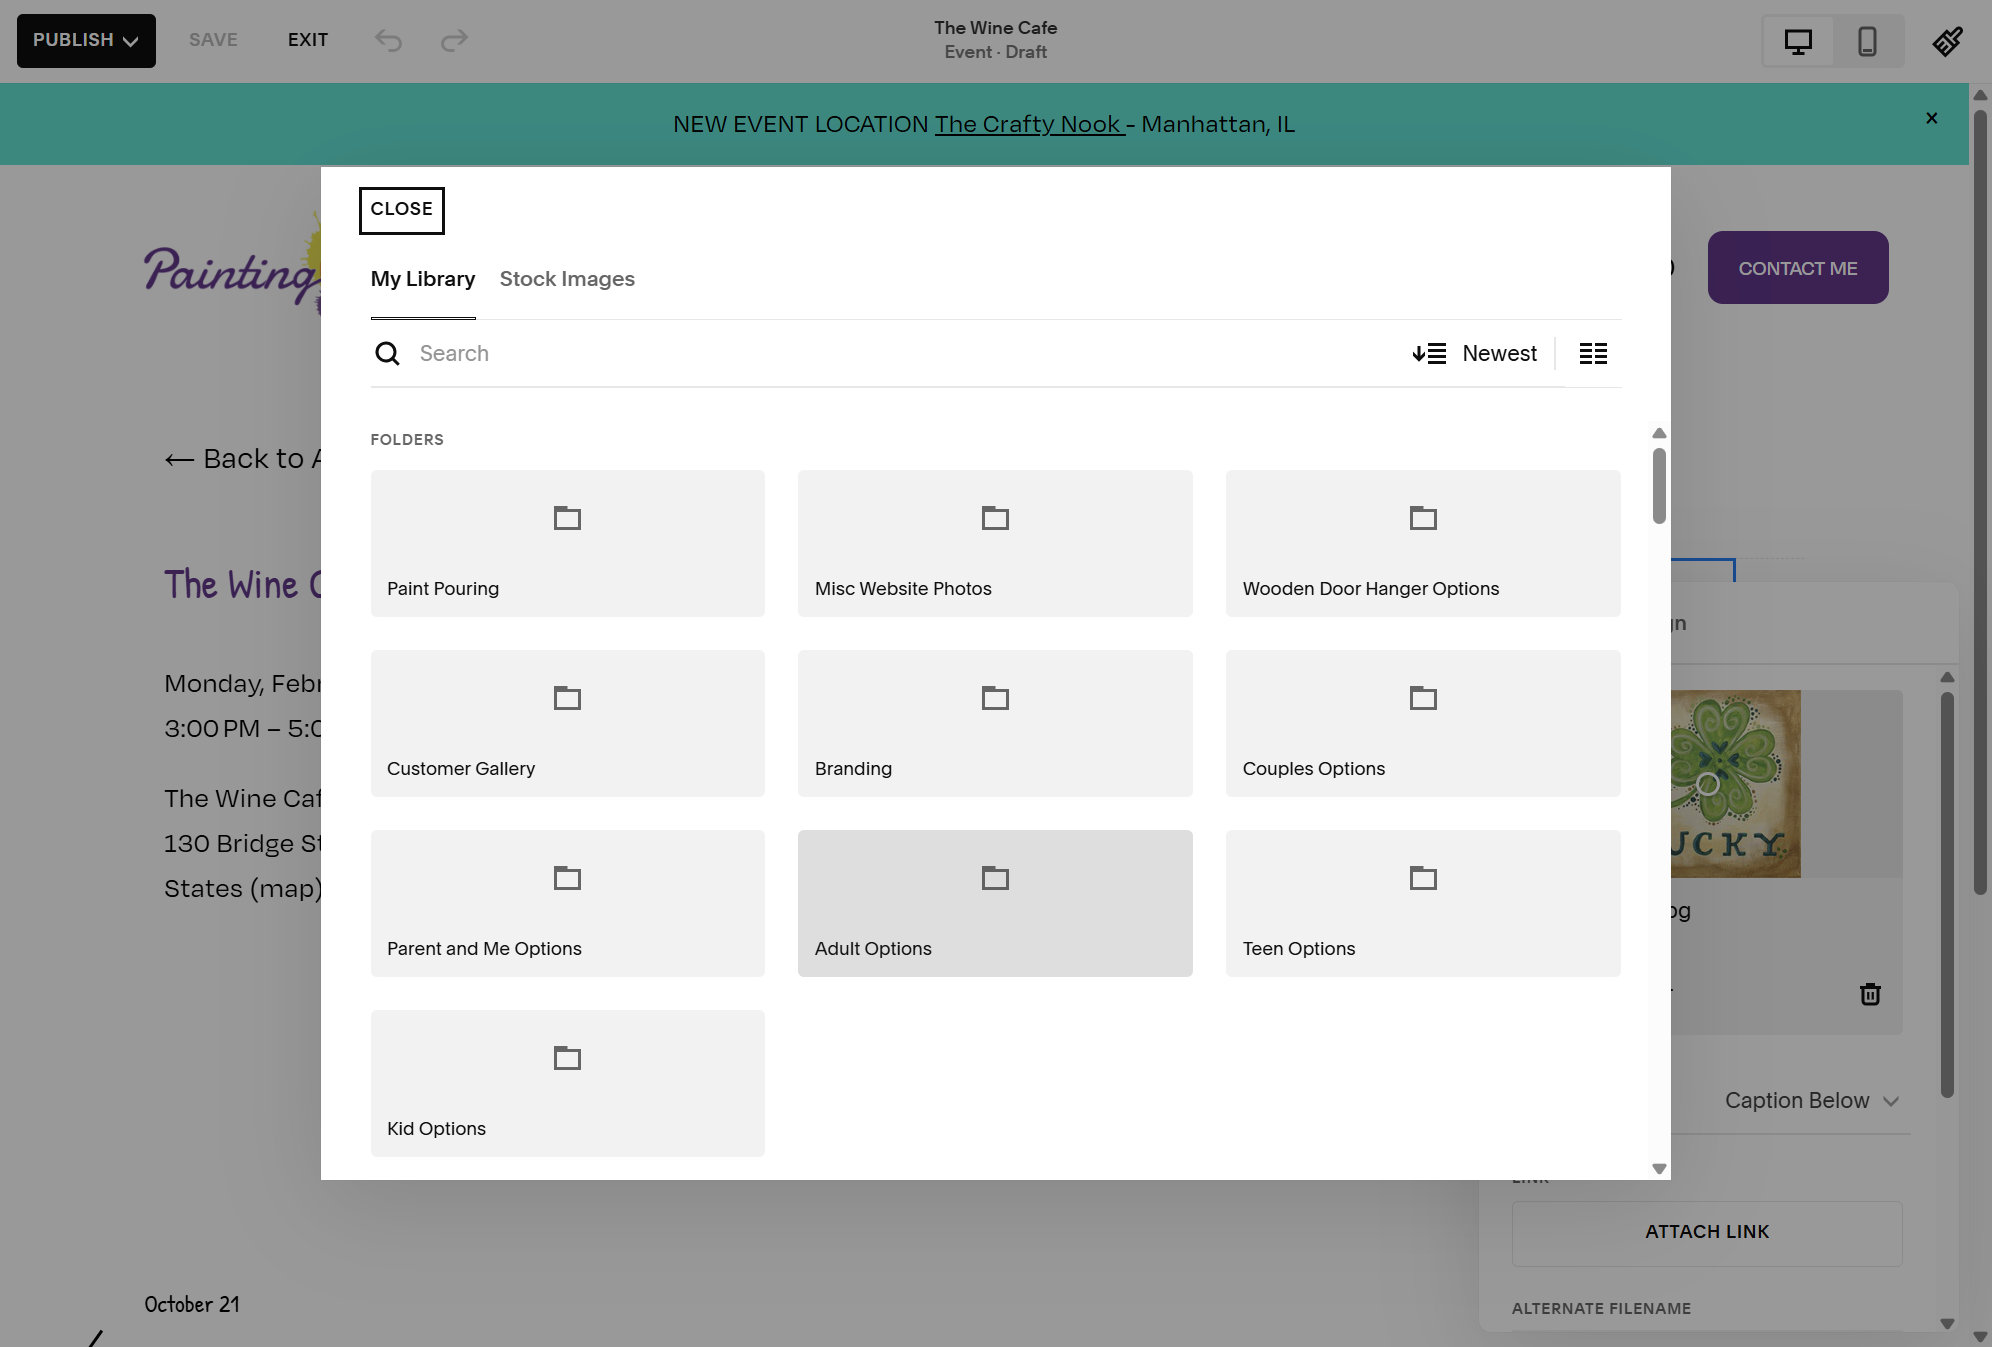1992x1347 pixels.
Task: Open site styles paintbrush icon
Action: click(x=1947, y=41)
